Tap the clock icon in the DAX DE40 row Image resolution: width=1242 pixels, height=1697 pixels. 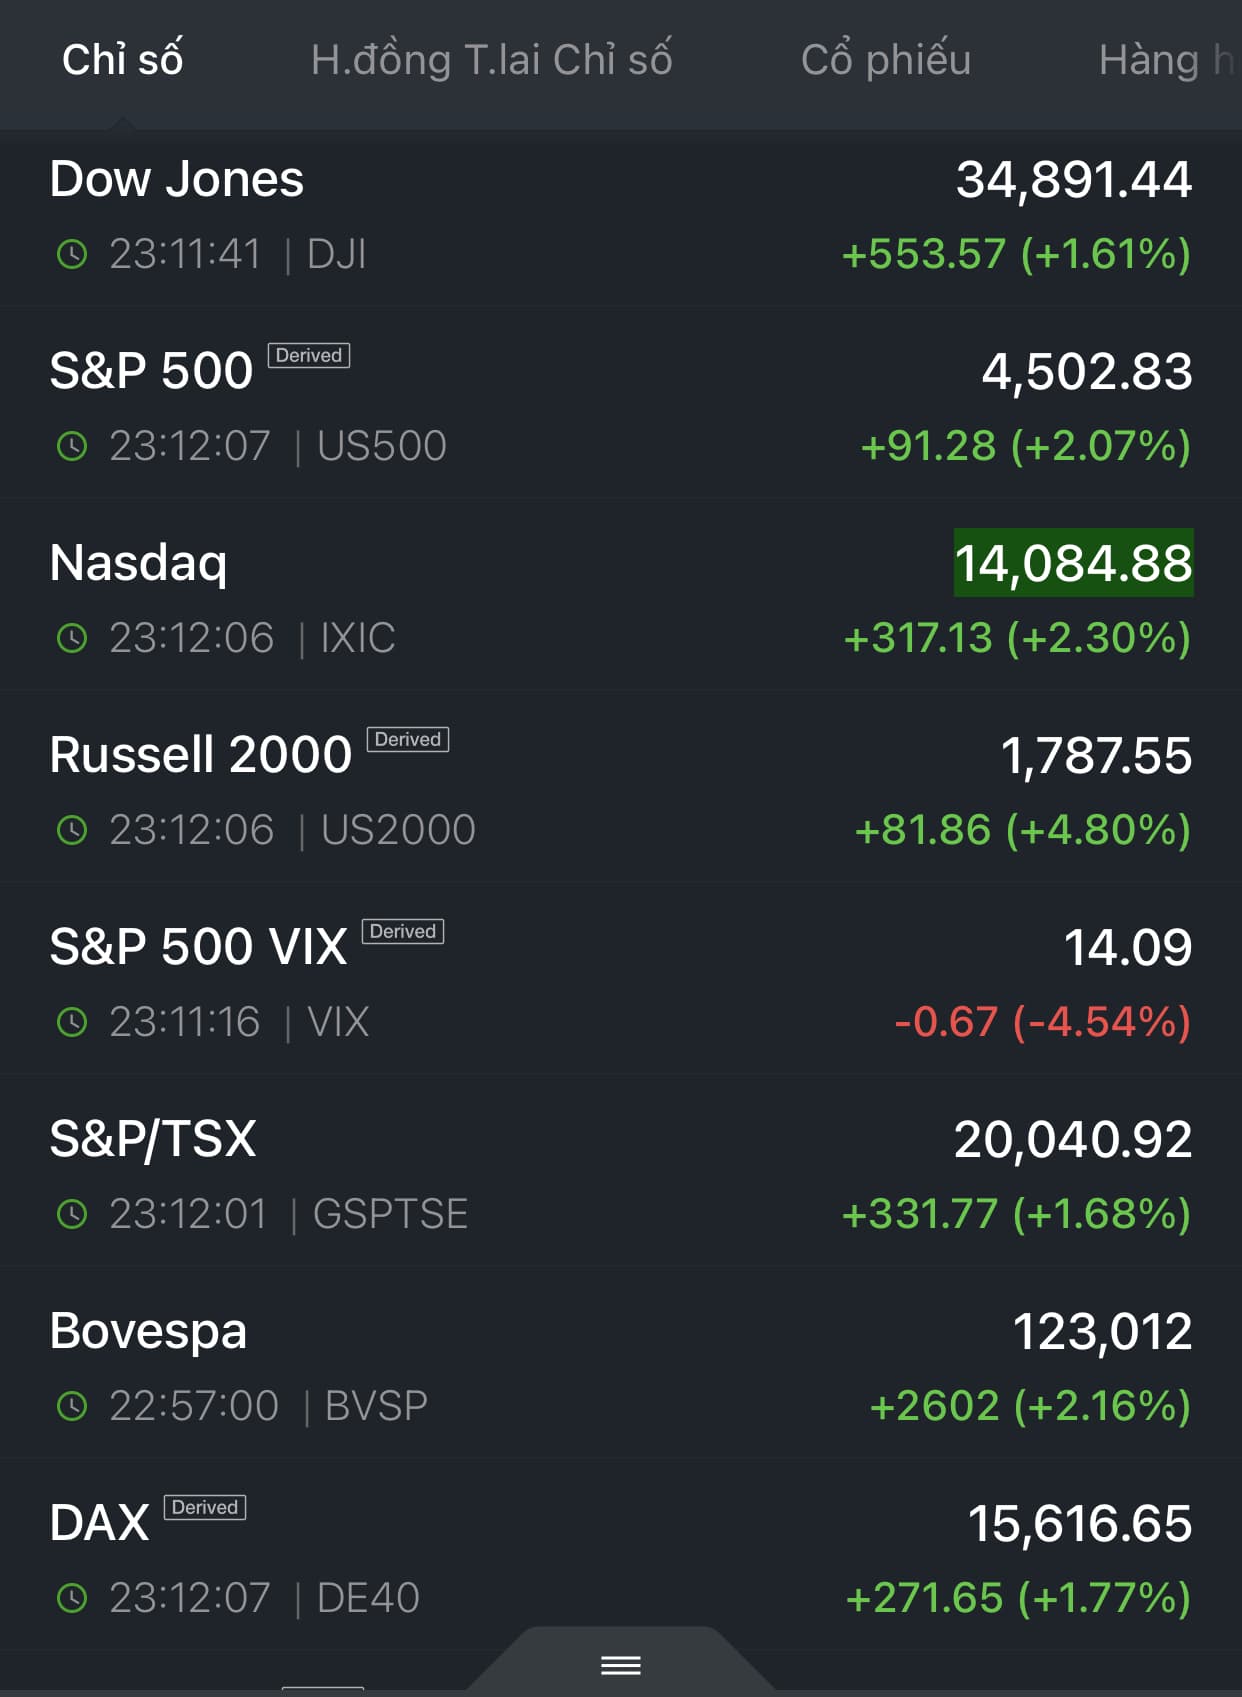coord(72,1598)
